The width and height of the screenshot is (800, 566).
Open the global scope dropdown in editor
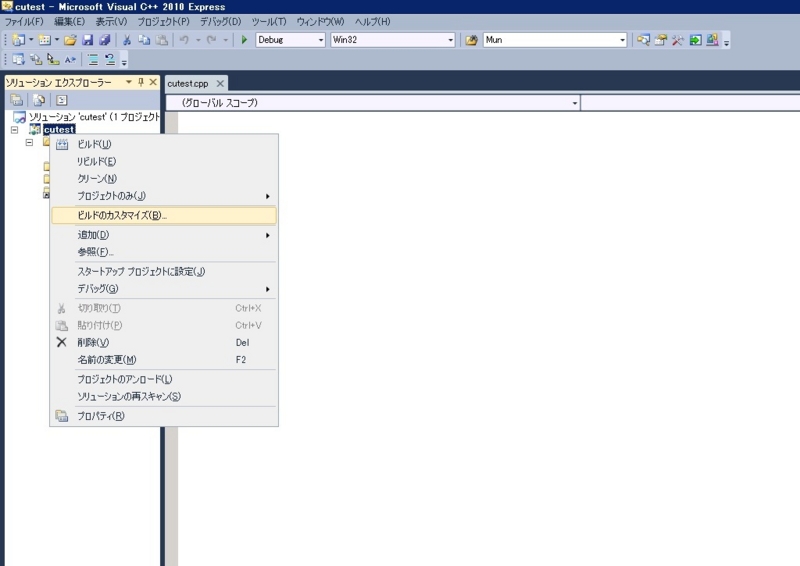tap(574, 103)
